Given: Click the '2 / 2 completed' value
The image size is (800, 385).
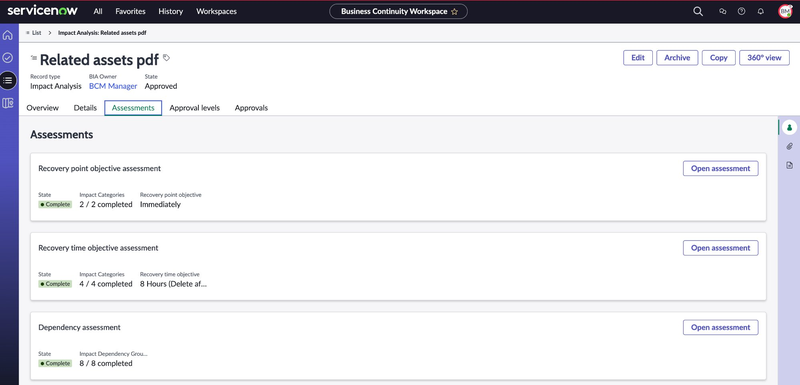Looking at the screenshot, I should point(106,204).
